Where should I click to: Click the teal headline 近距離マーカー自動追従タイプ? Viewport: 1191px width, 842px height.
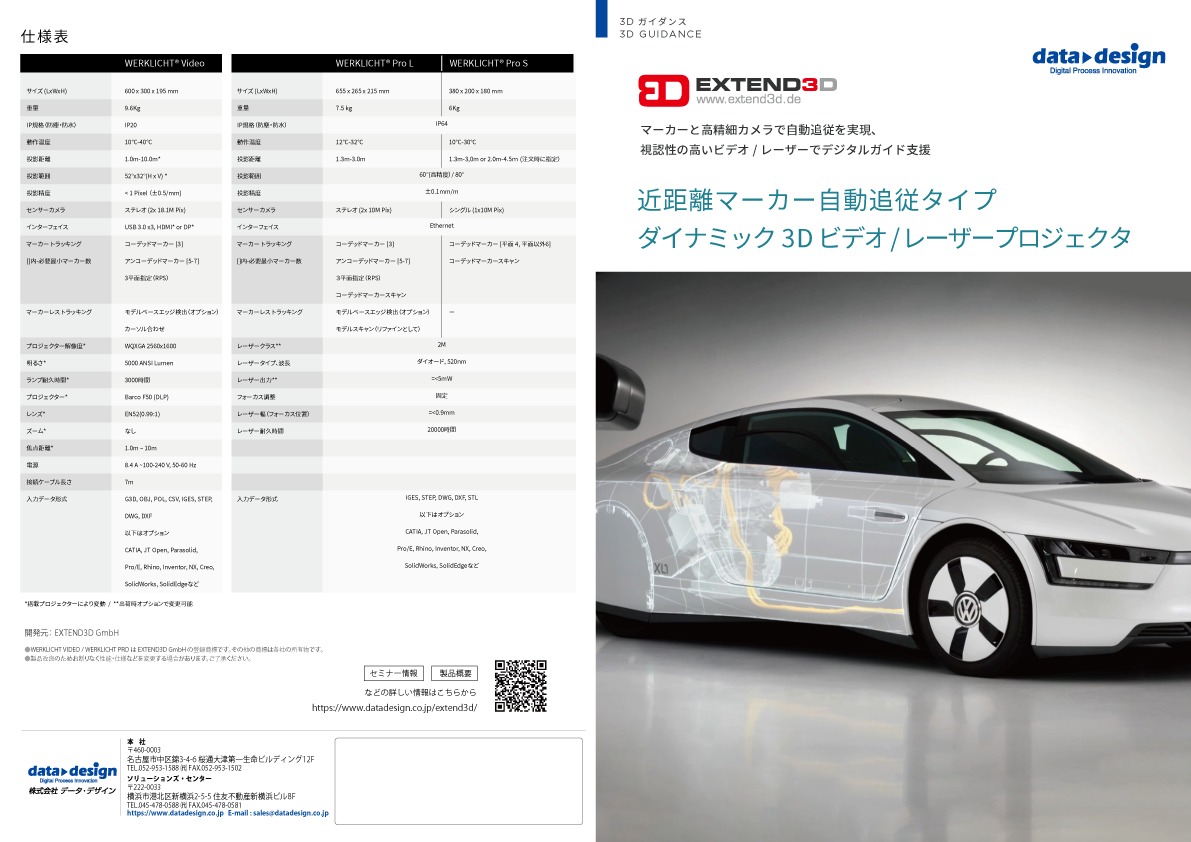tap(817, 200)
